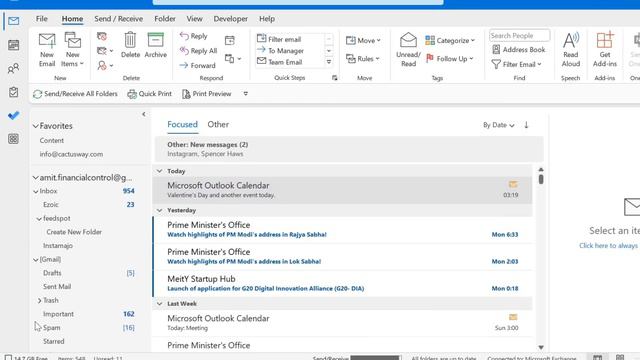Open the MeitY Startup Hub email

[343, 283]
